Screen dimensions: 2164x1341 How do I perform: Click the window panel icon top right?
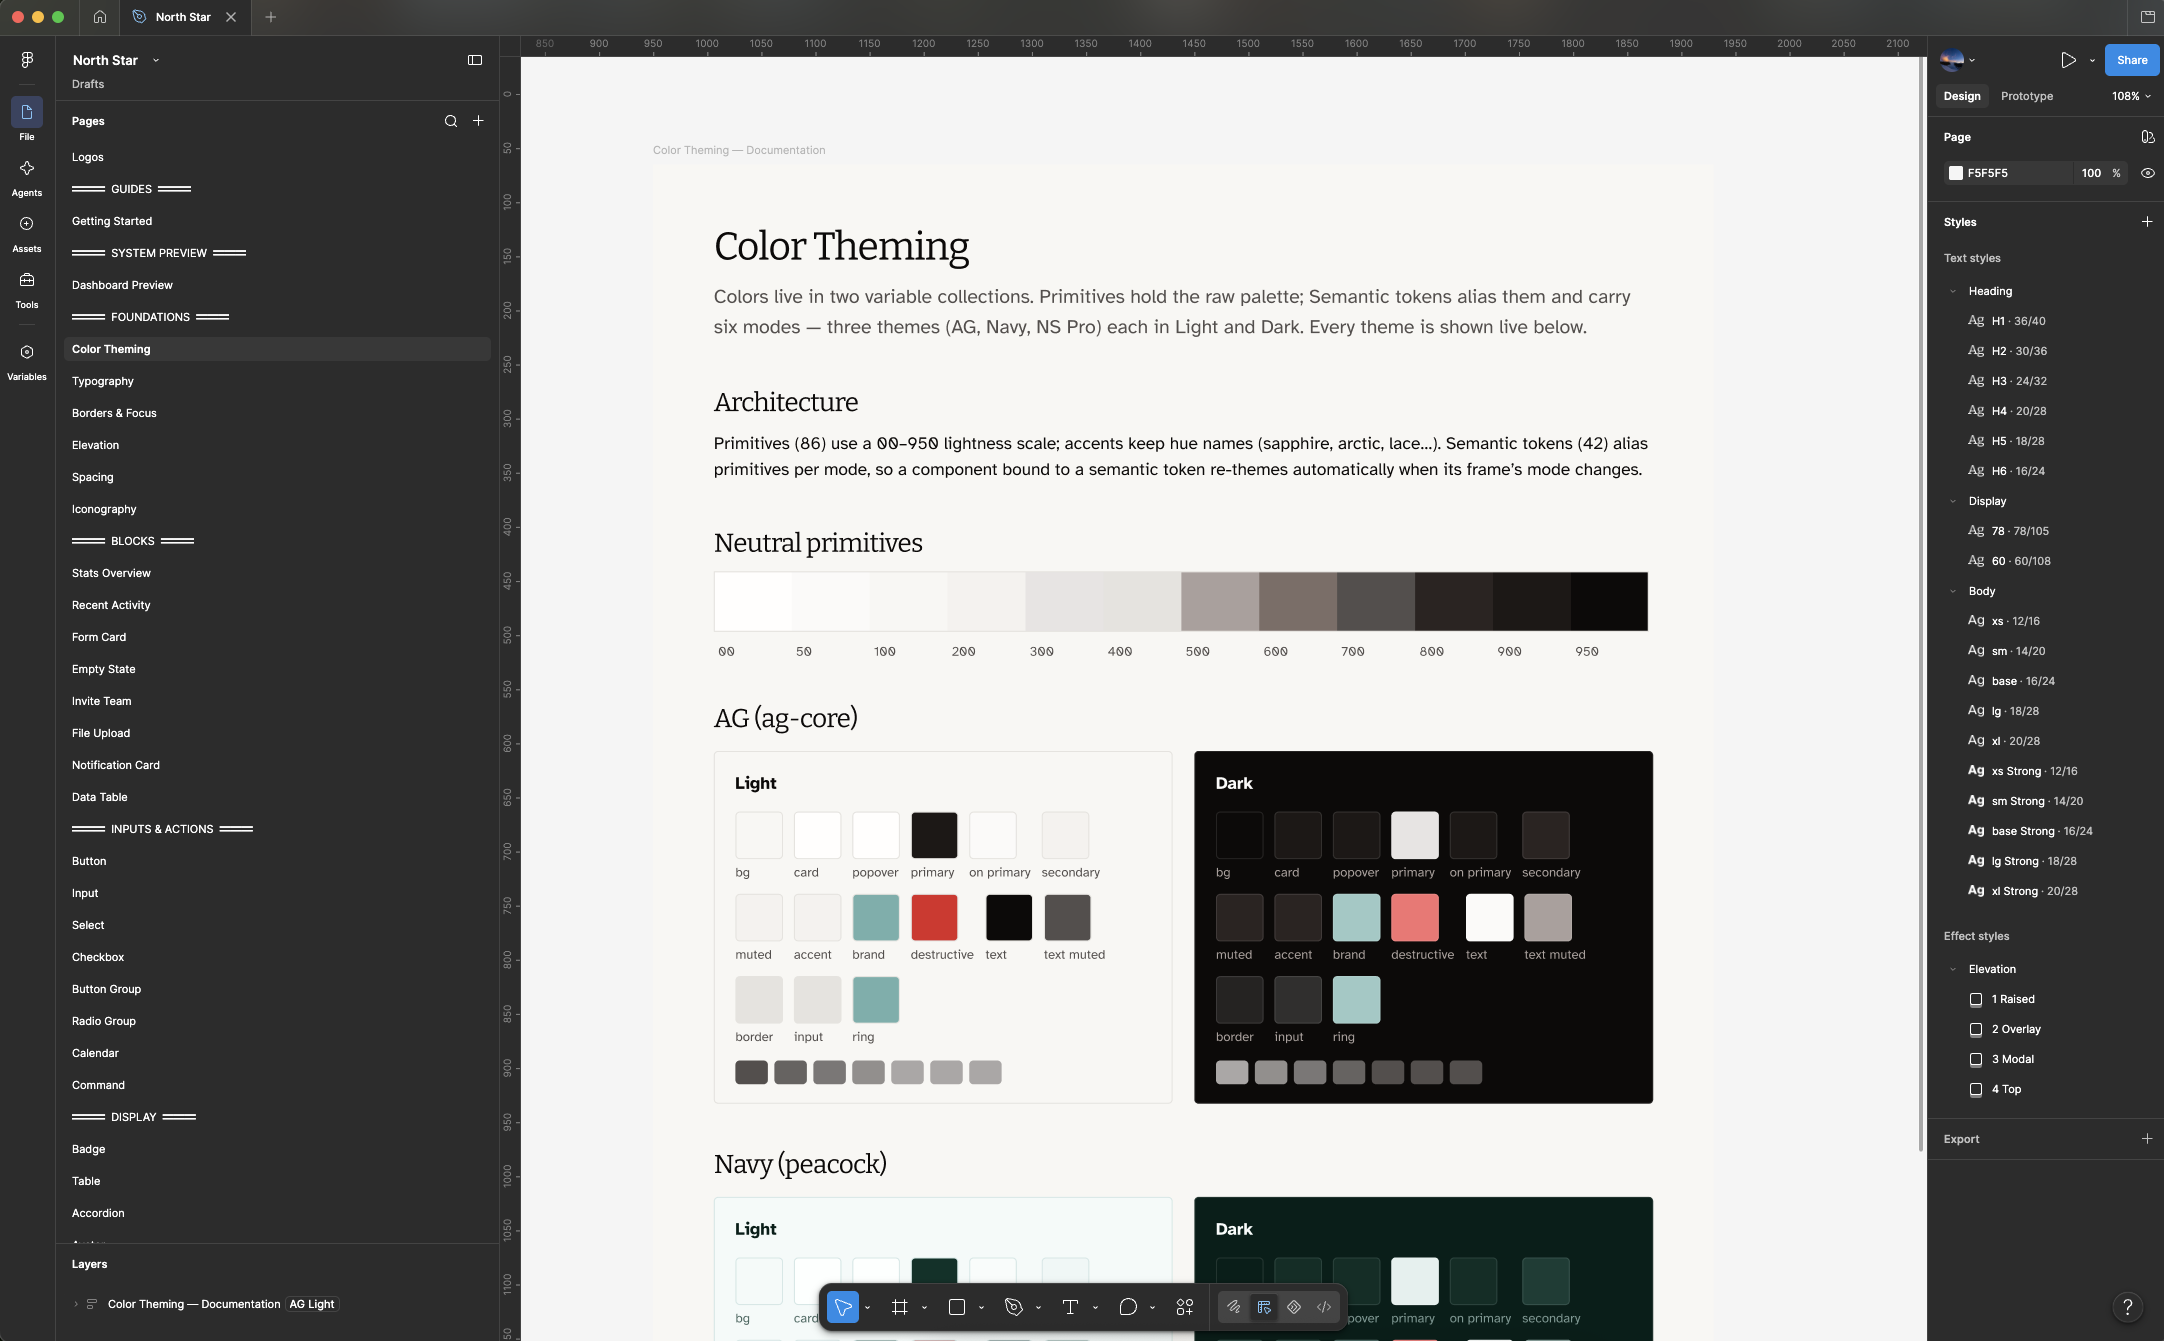point(2147,17)
